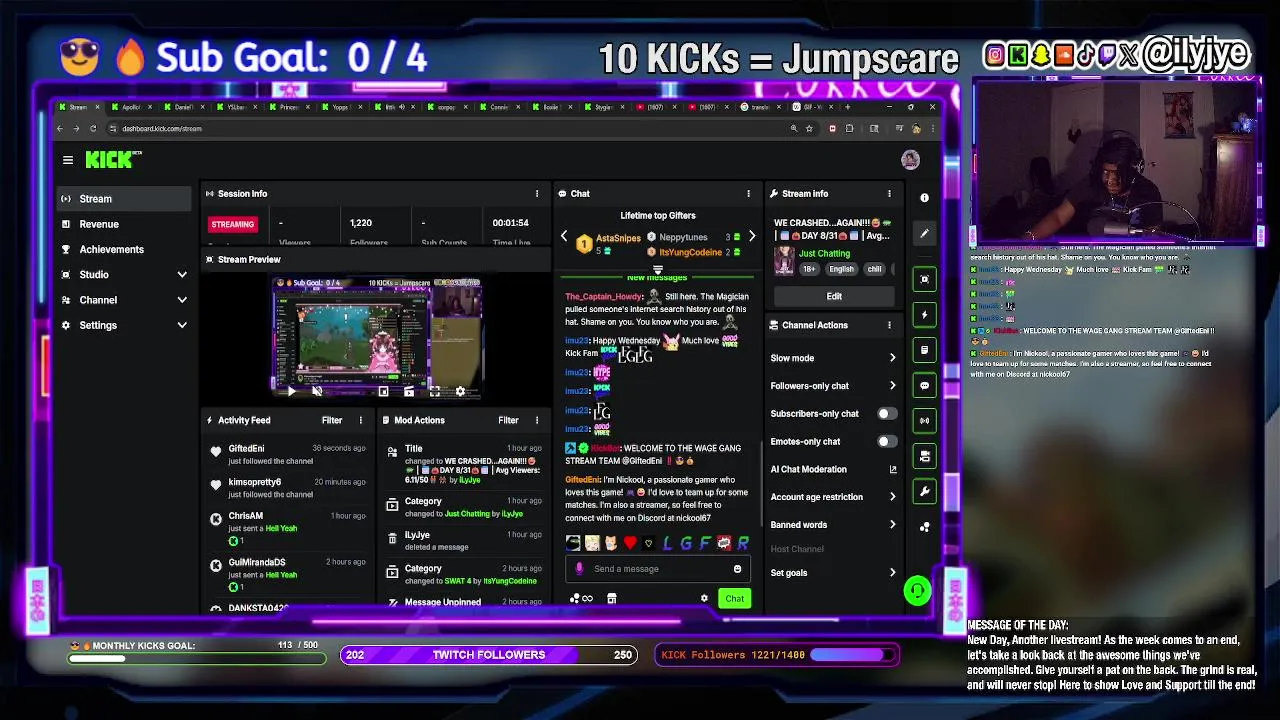Image resolution: width=1280 pixels, height=720 pixels.
Task: Open the gift shop icon below chat input
Action: tap(611, 599)
